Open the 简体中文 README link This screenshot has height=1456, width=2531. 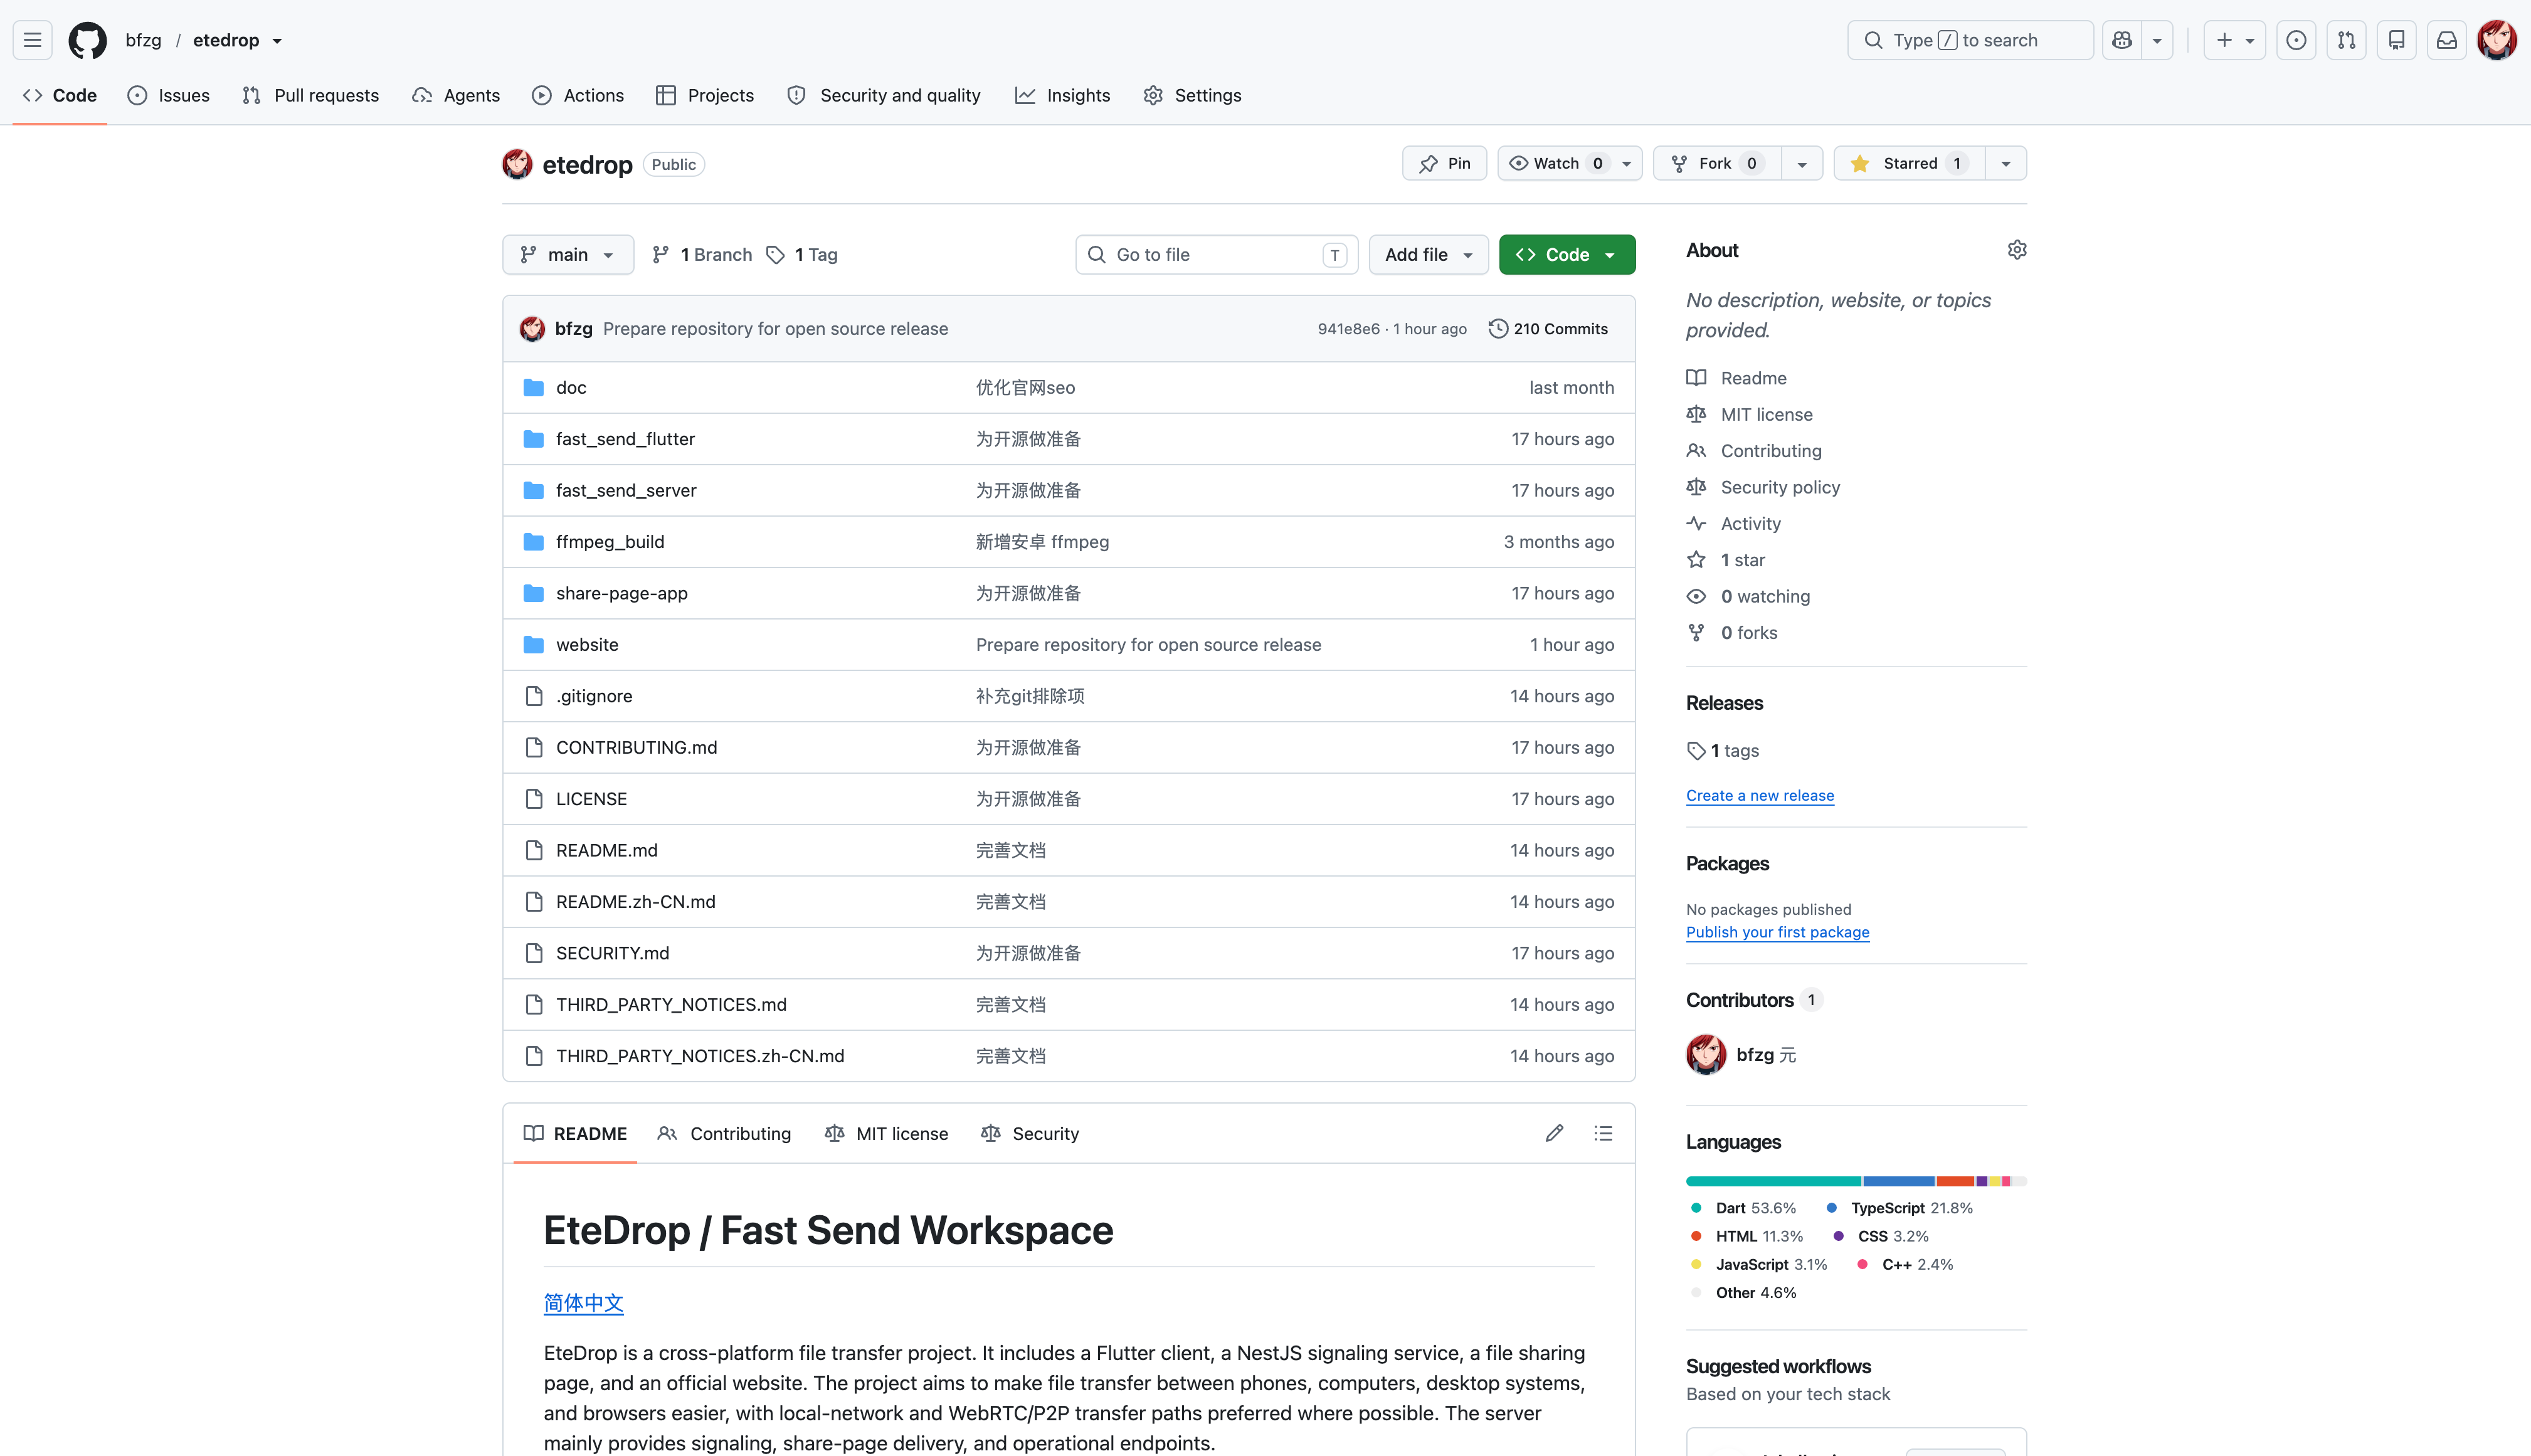point(584,1303)
